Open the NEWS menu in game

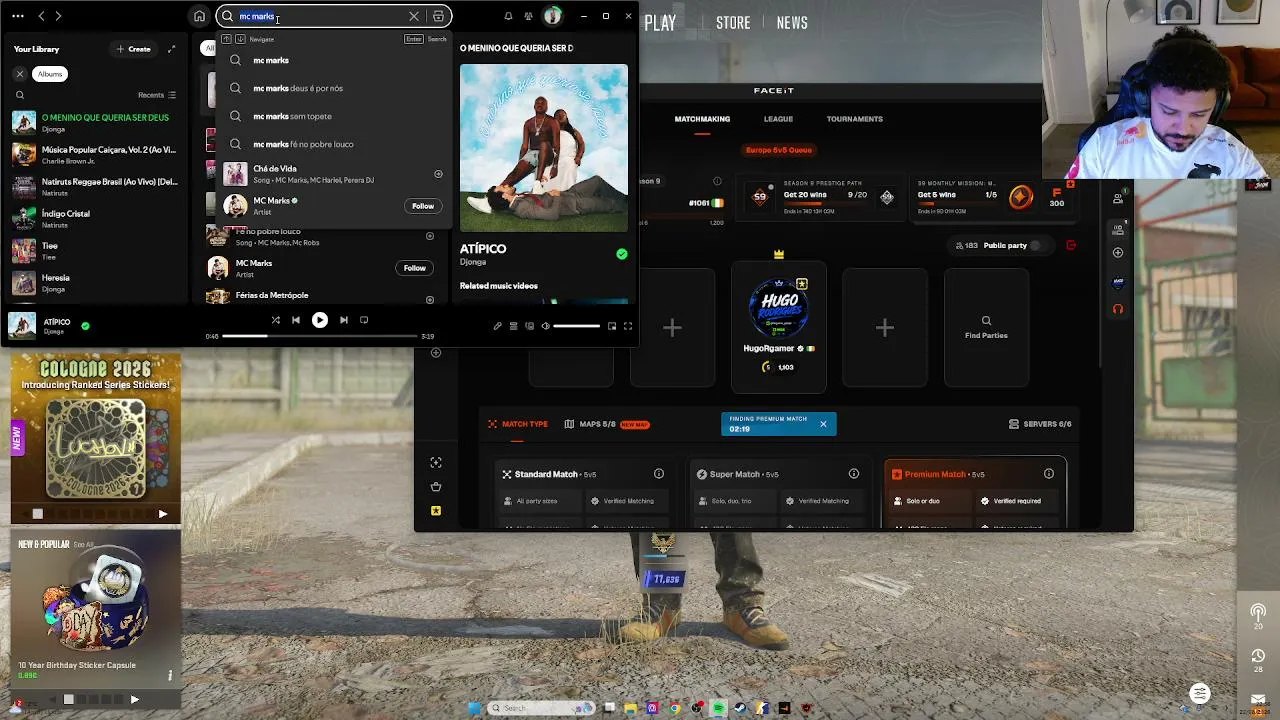(x=792, y=23)
